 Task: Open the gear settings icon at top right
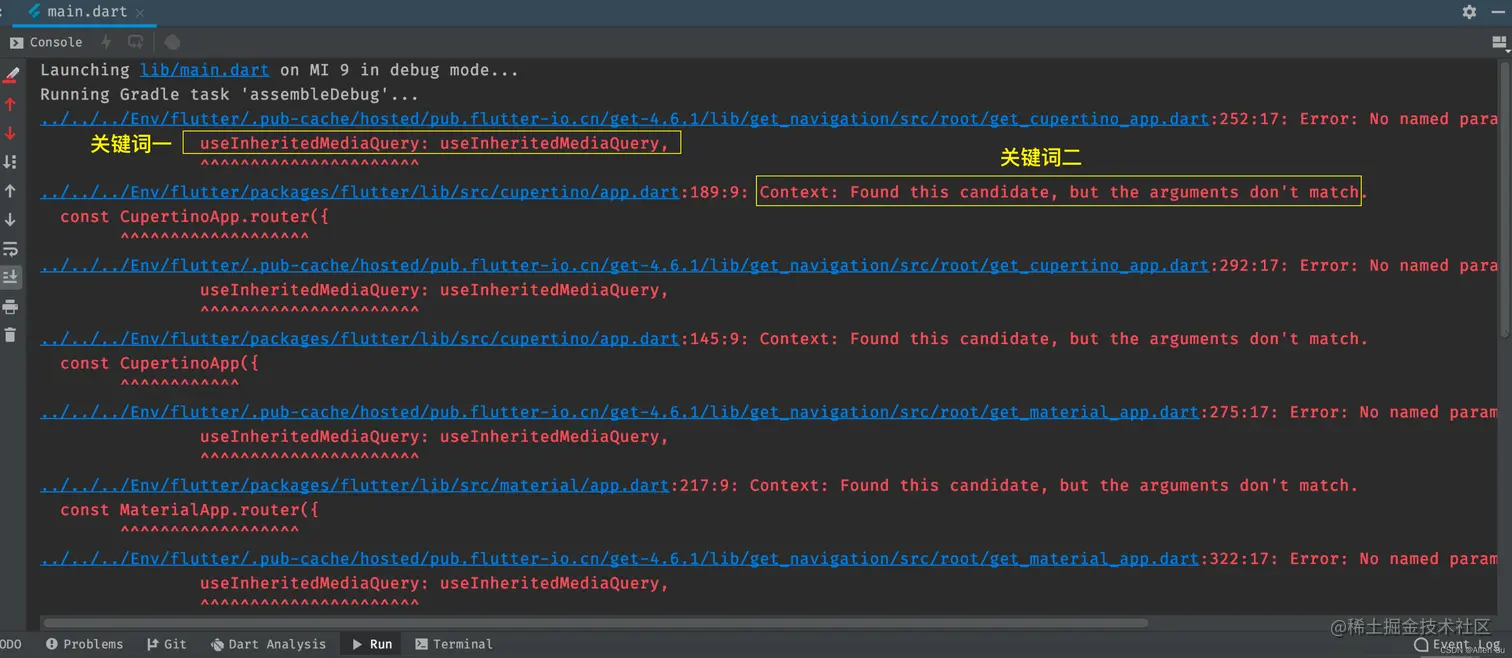point(1469,12)
